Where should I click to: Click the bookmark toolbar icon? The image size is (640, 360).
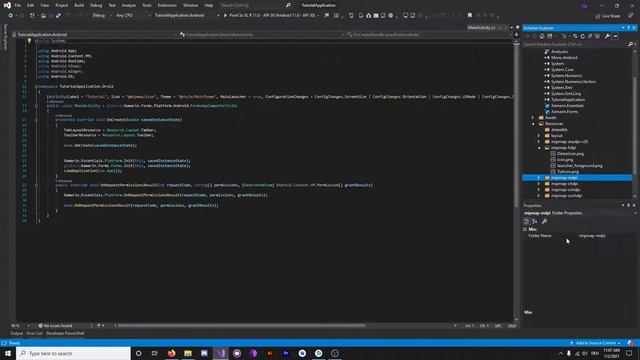point(470,16)
